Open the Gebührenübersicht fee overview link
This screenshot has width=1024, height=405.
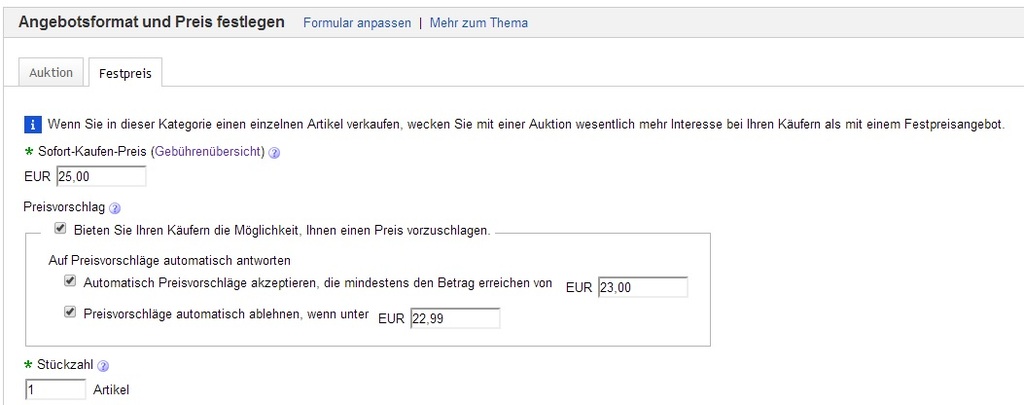tap(207, 152)
